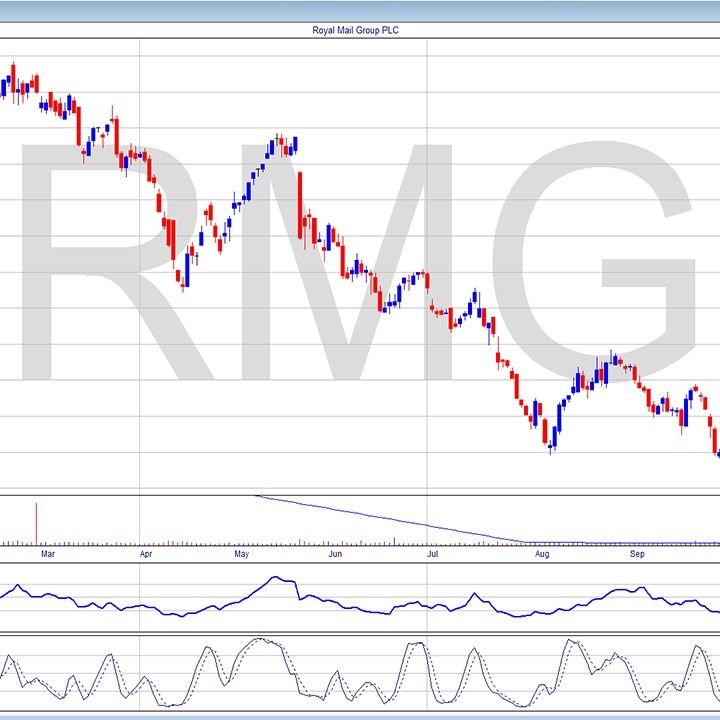Click the highest candle at the chart's far left
The height and width of the screenshot is (720, 720).
(x=13, y=74)
